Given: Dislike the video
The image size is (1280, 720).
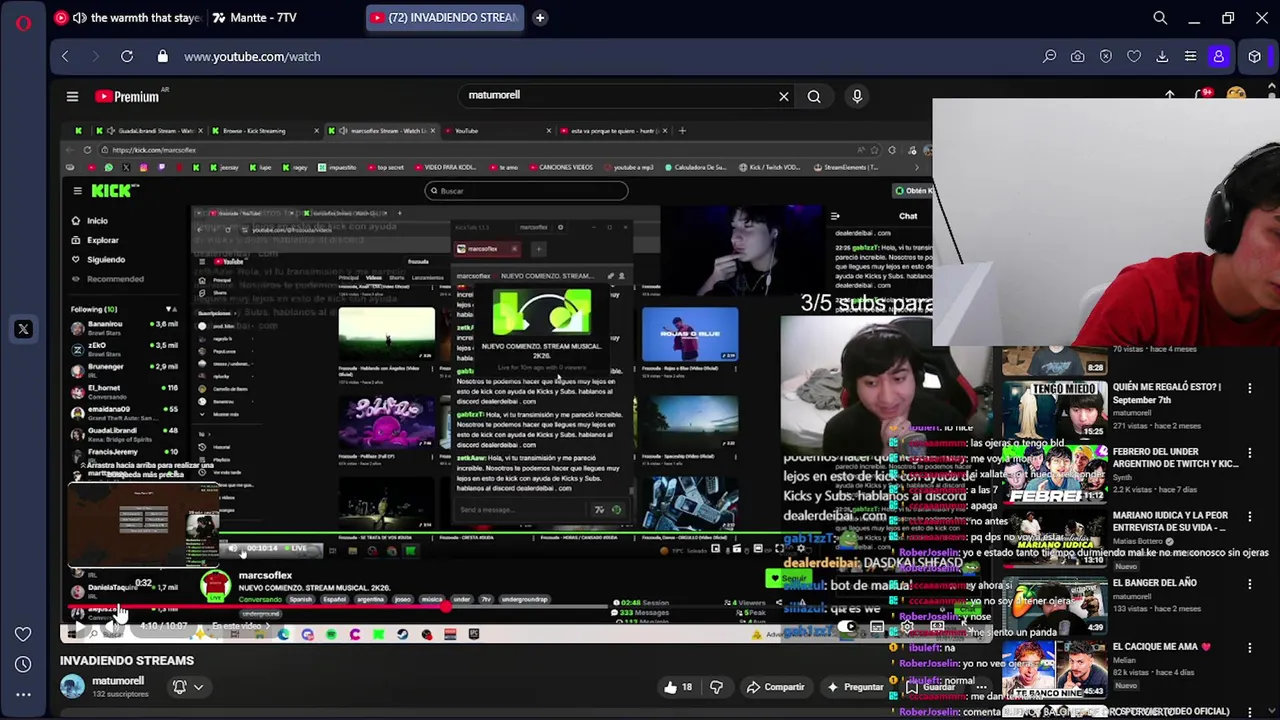Looking at the screenshot, I should [716, 687].
